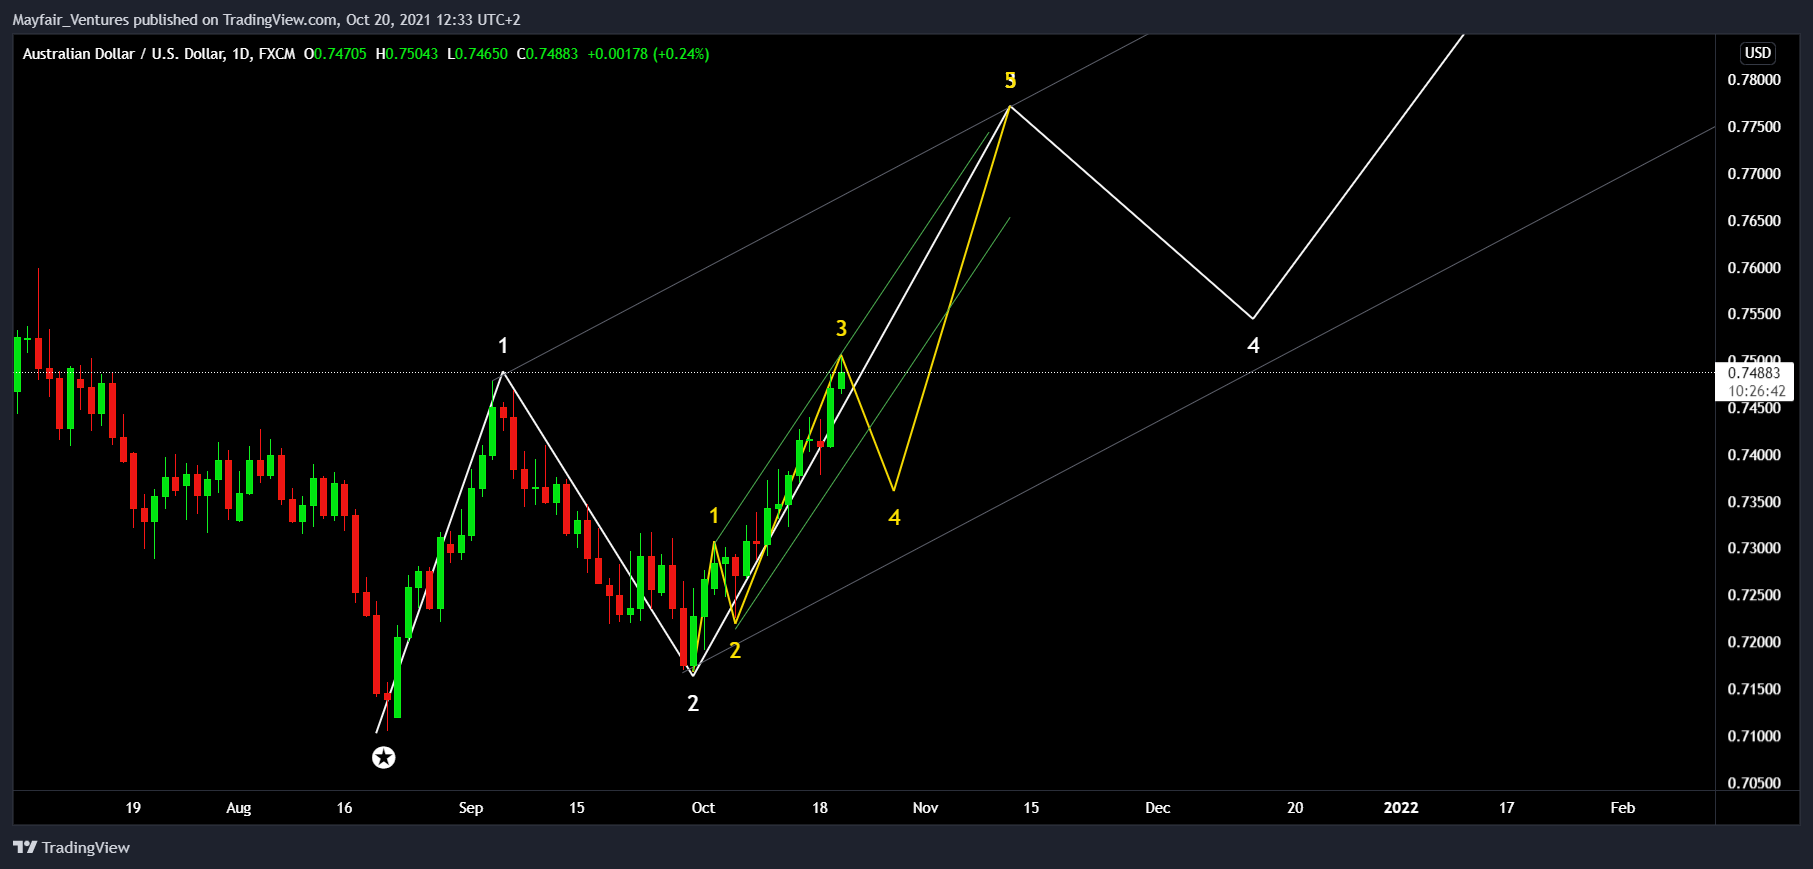Click the 0.78000 price axis label
The width and height of the screenshot is (1813, 869).
point(1754,80)
